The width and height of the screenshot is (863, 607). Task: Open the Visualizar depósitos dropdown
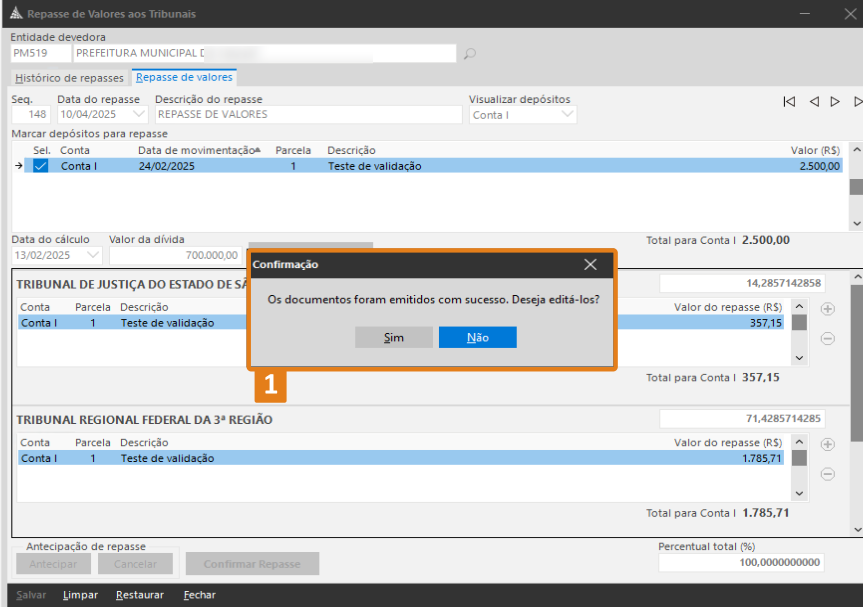pos(567,114)
